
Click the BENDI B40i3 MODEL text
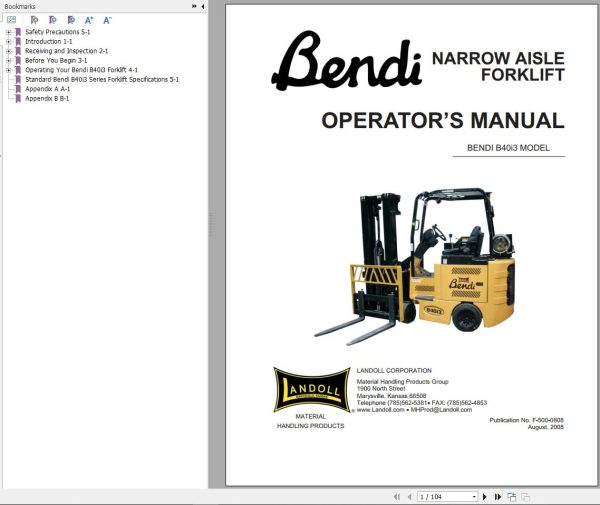click(x=508, y=148)
